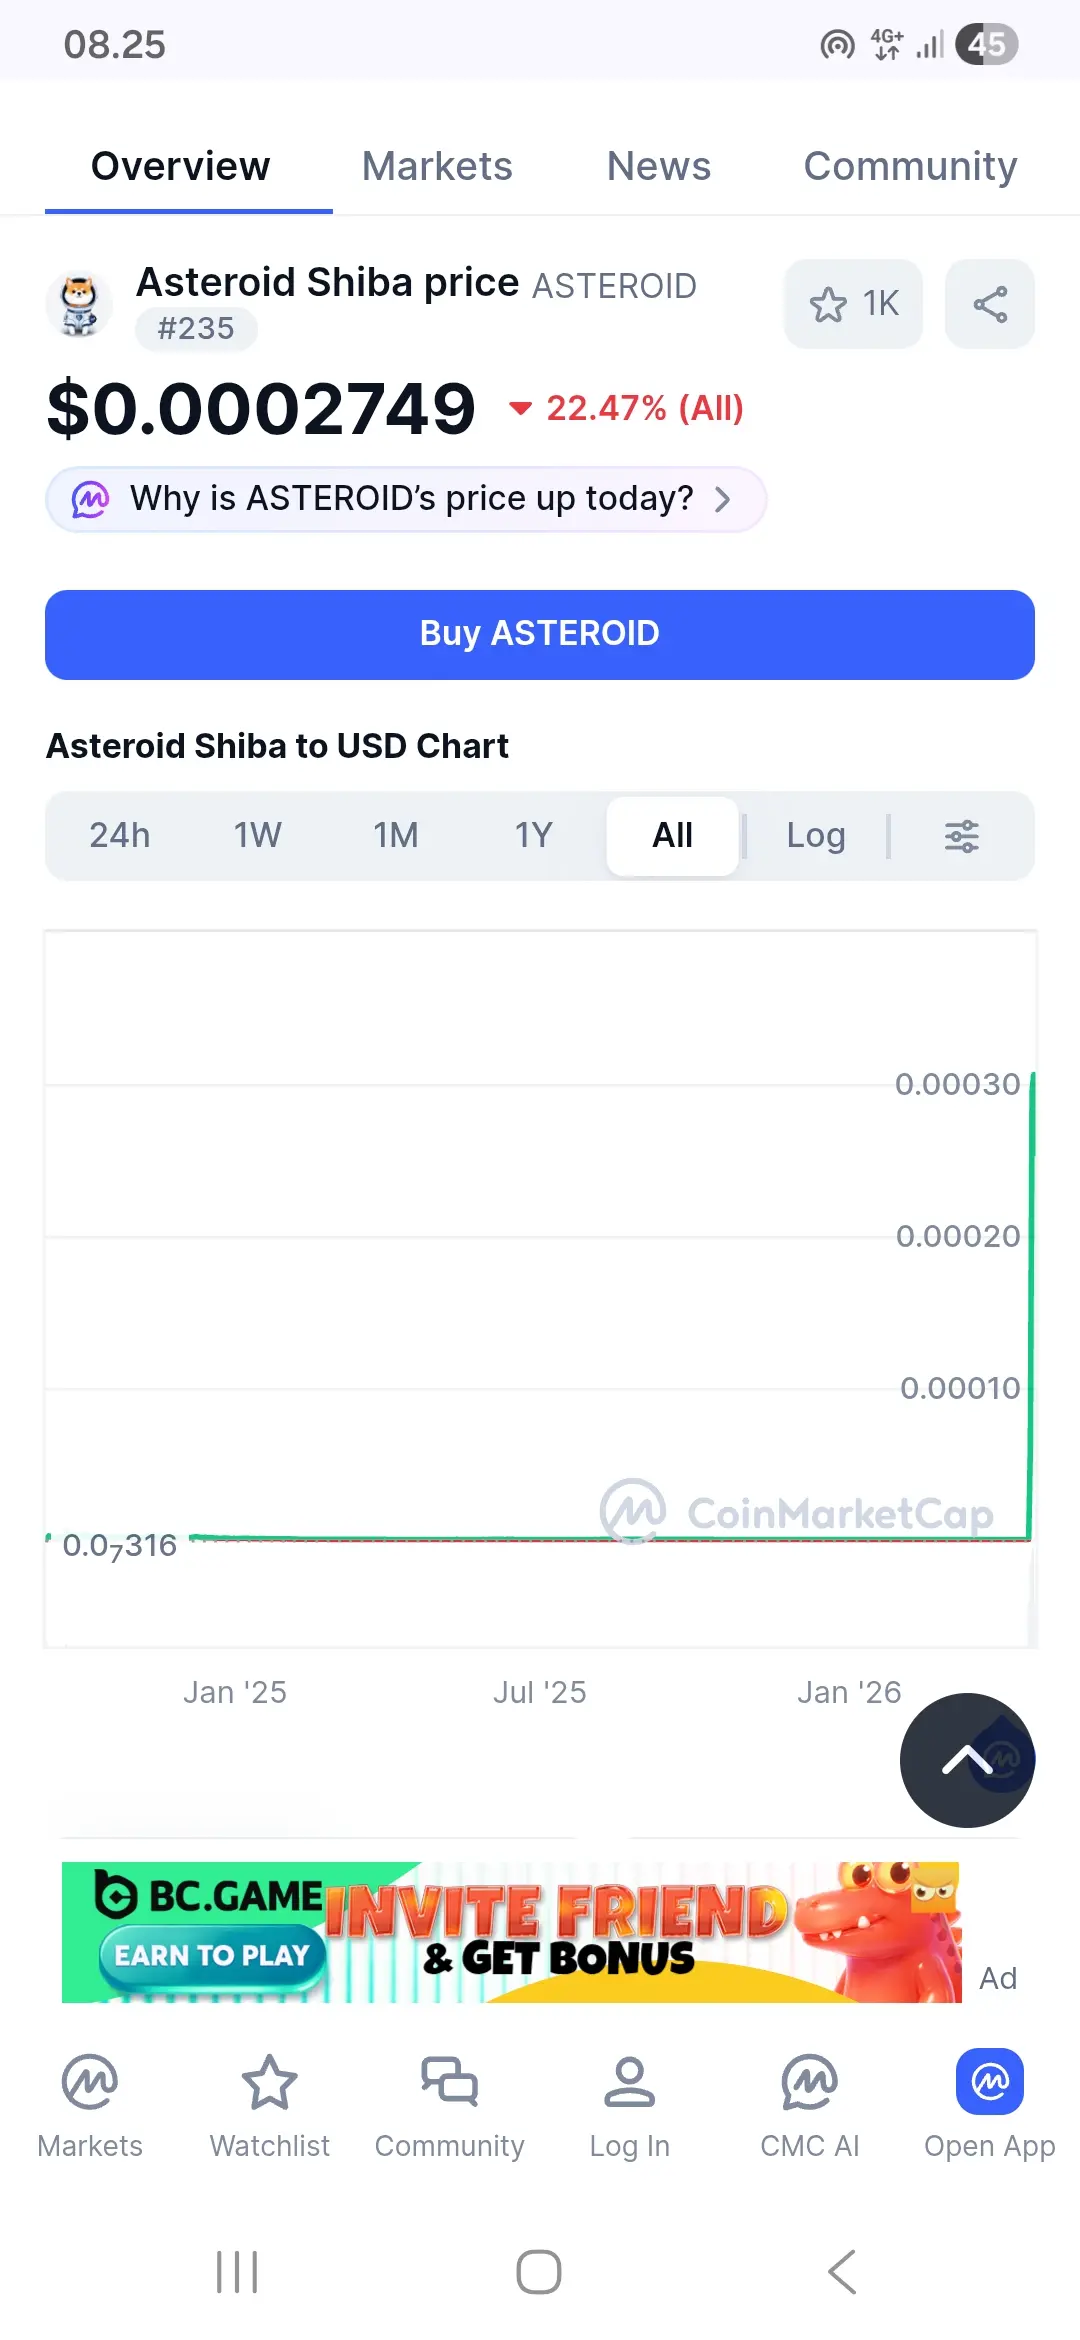1080x2340 pixels.
Task: Switch chart range to 1Y
Action: pos(534,836)
